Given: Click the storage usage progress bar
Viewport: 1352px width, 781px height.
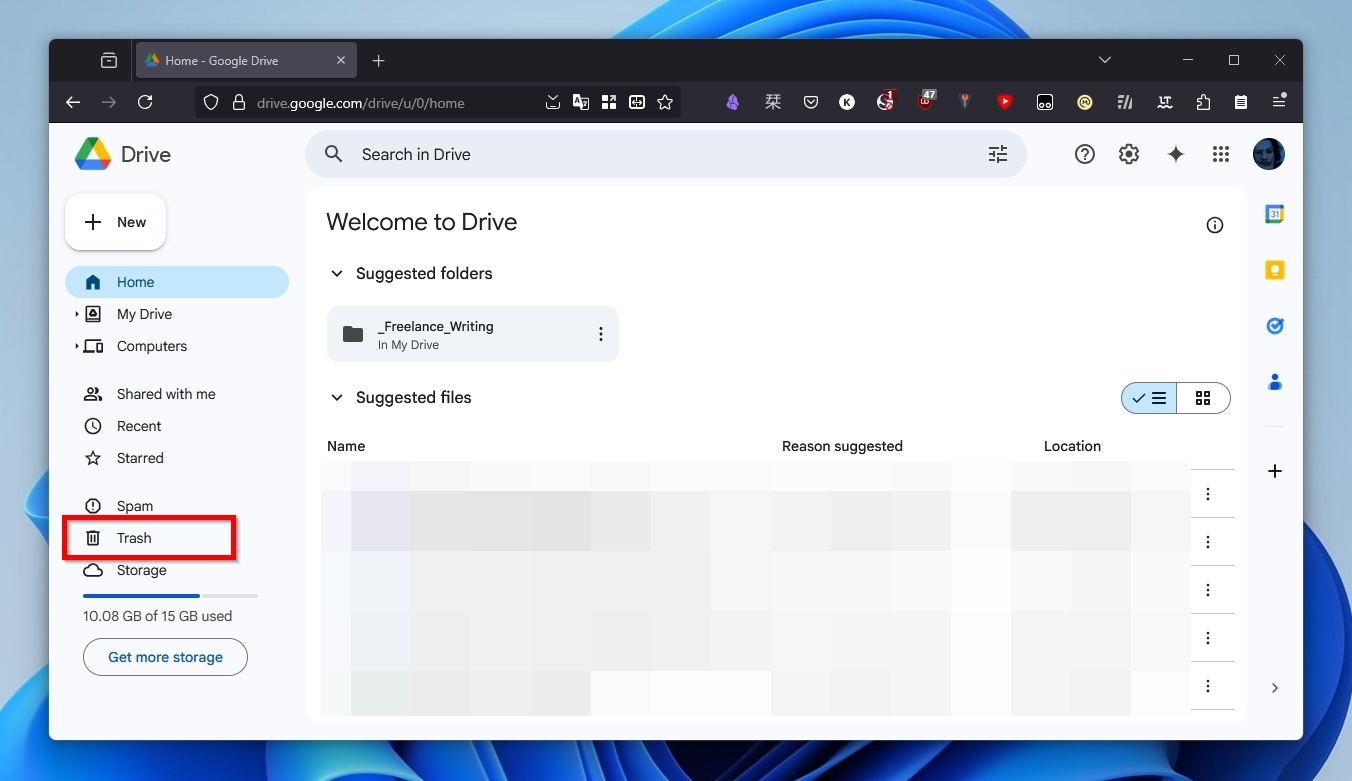Looking at the screenshot, I should click(170, 596).
